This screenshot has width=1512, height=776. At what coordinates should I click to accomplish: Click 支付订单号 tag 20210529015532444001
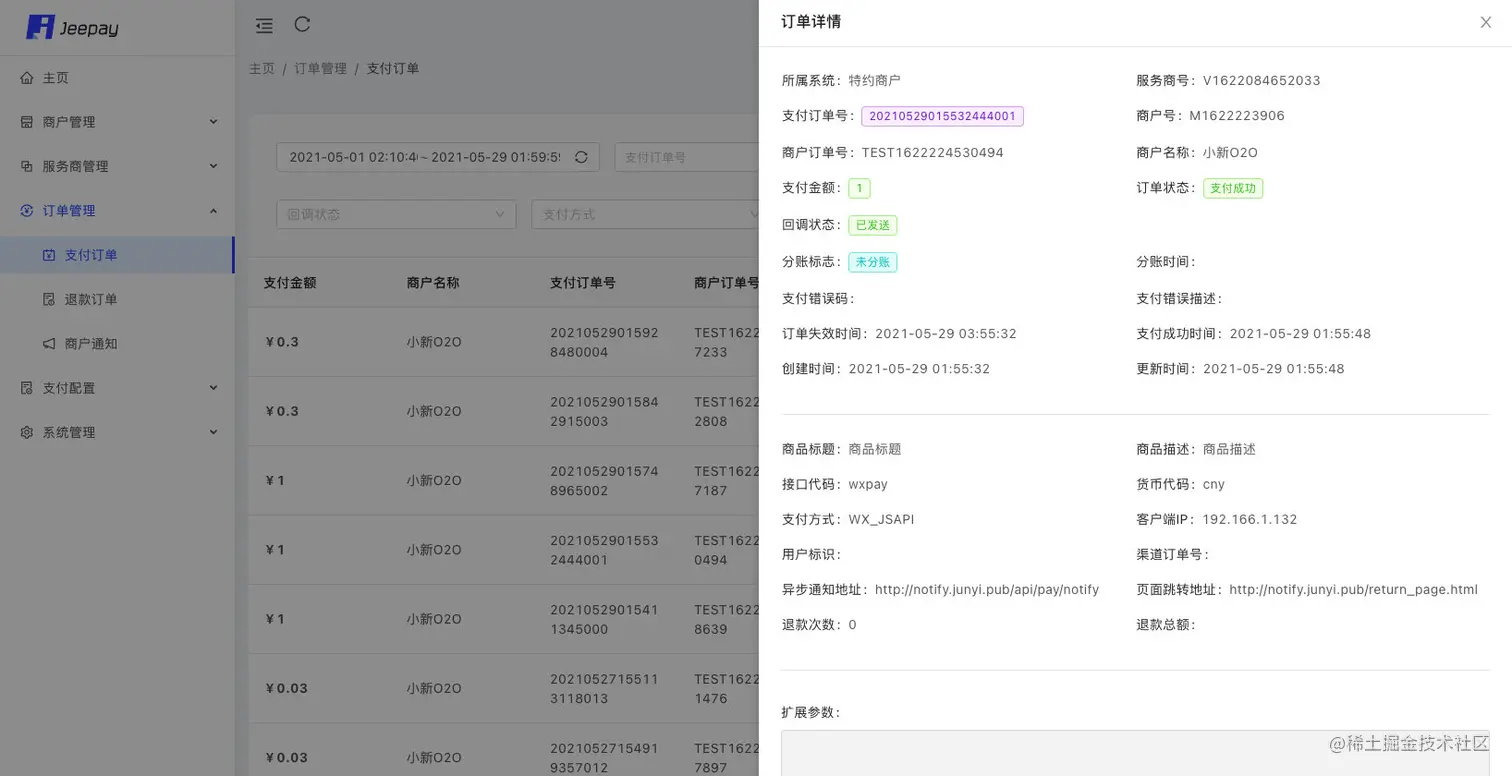(942, 116)
